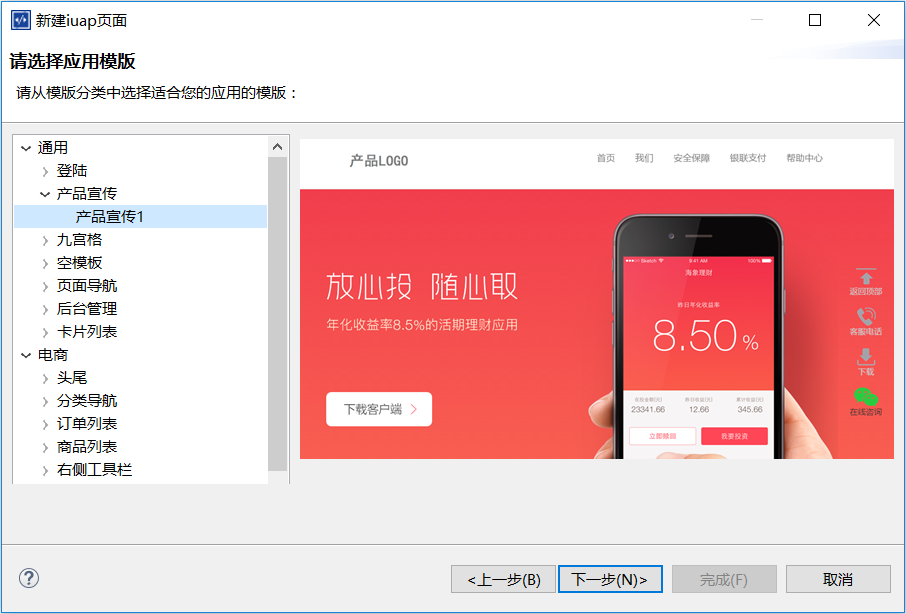Select 右侧工具栏 in the template tree
This screenshot has height=614, width=906.
coord(94,470)
